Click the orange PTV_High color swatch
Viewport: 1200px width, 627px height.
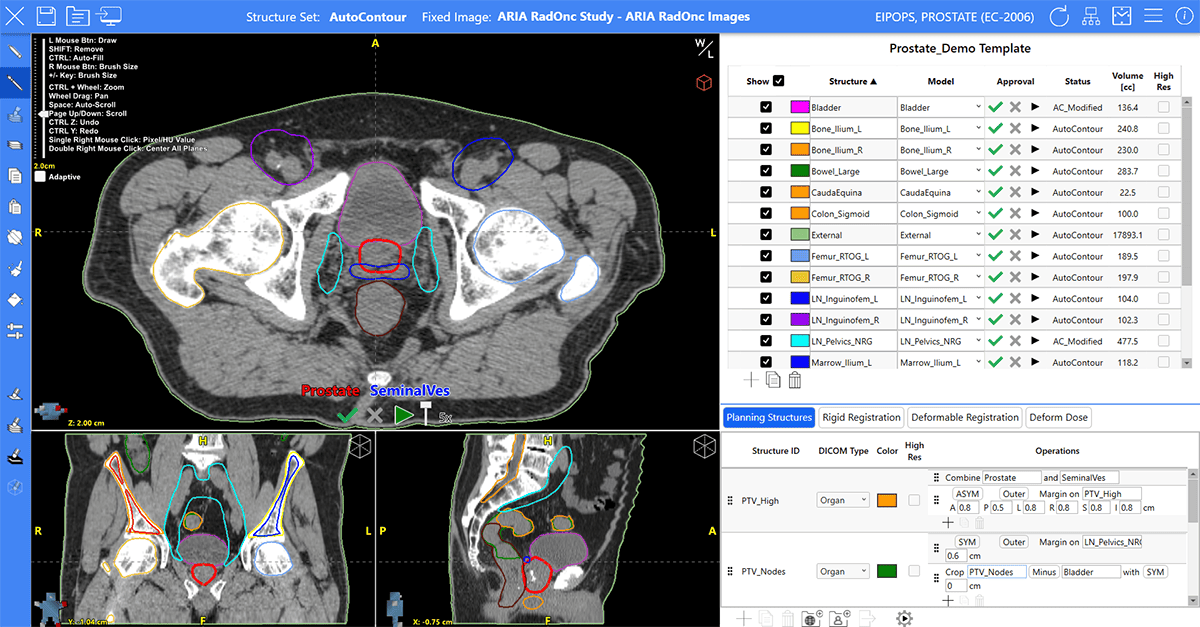(x=887, y=500)
